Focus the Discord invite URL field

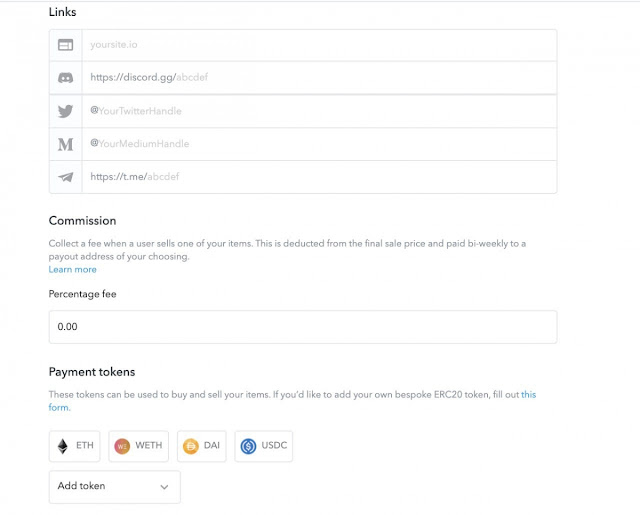point(319,78)
